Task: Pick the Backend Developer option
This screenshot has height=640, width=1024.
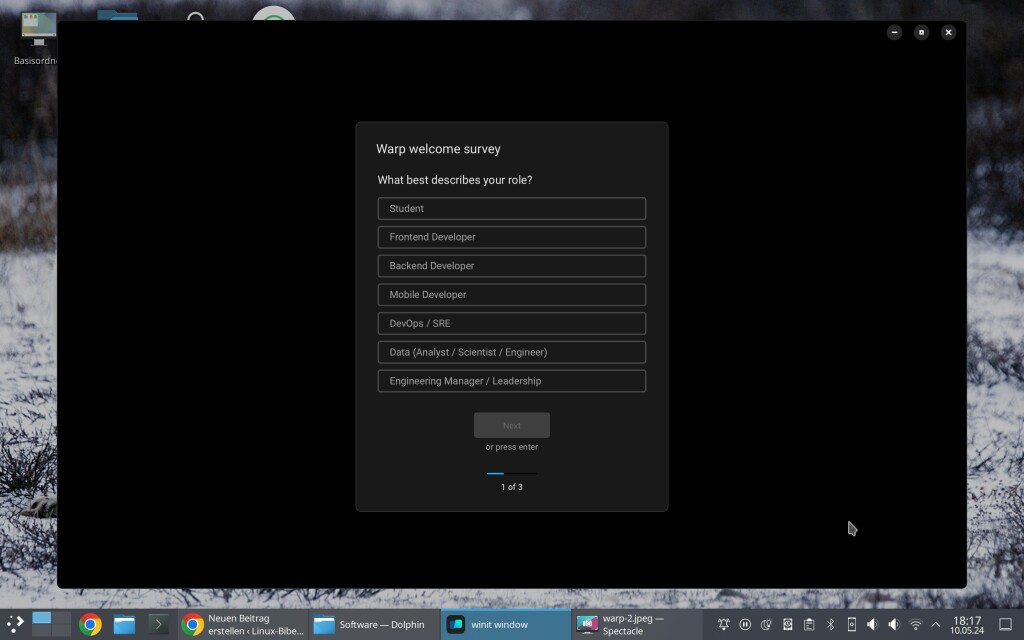Action: click(511, 266)
